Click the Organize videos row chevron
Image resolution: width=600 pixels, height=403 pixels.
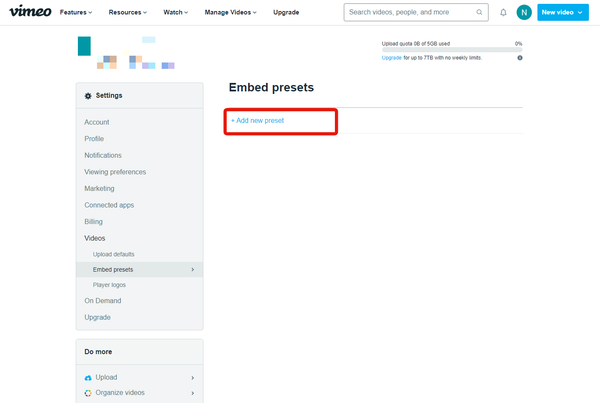pos(192,393)
